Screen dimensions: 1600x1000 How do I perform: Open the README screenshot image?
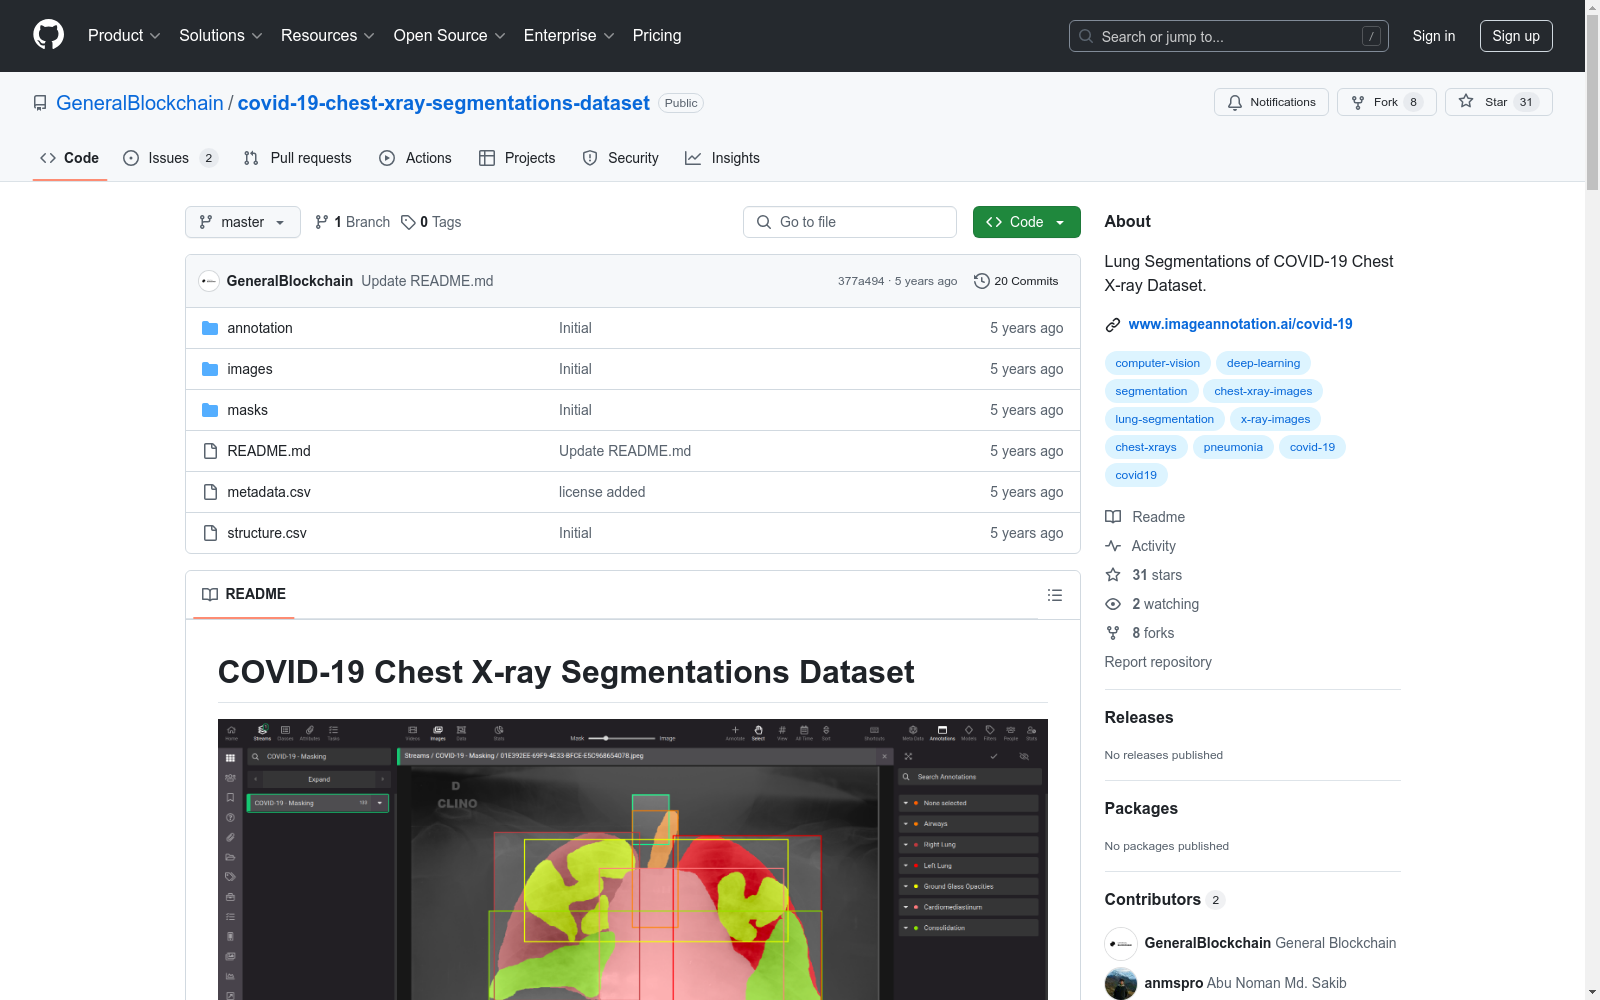click(633, 859)
